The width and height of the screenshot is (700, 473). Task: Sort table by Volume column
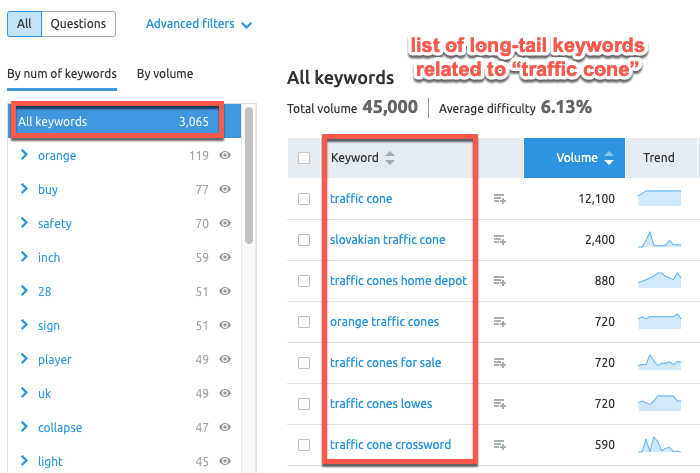point(584,158)
